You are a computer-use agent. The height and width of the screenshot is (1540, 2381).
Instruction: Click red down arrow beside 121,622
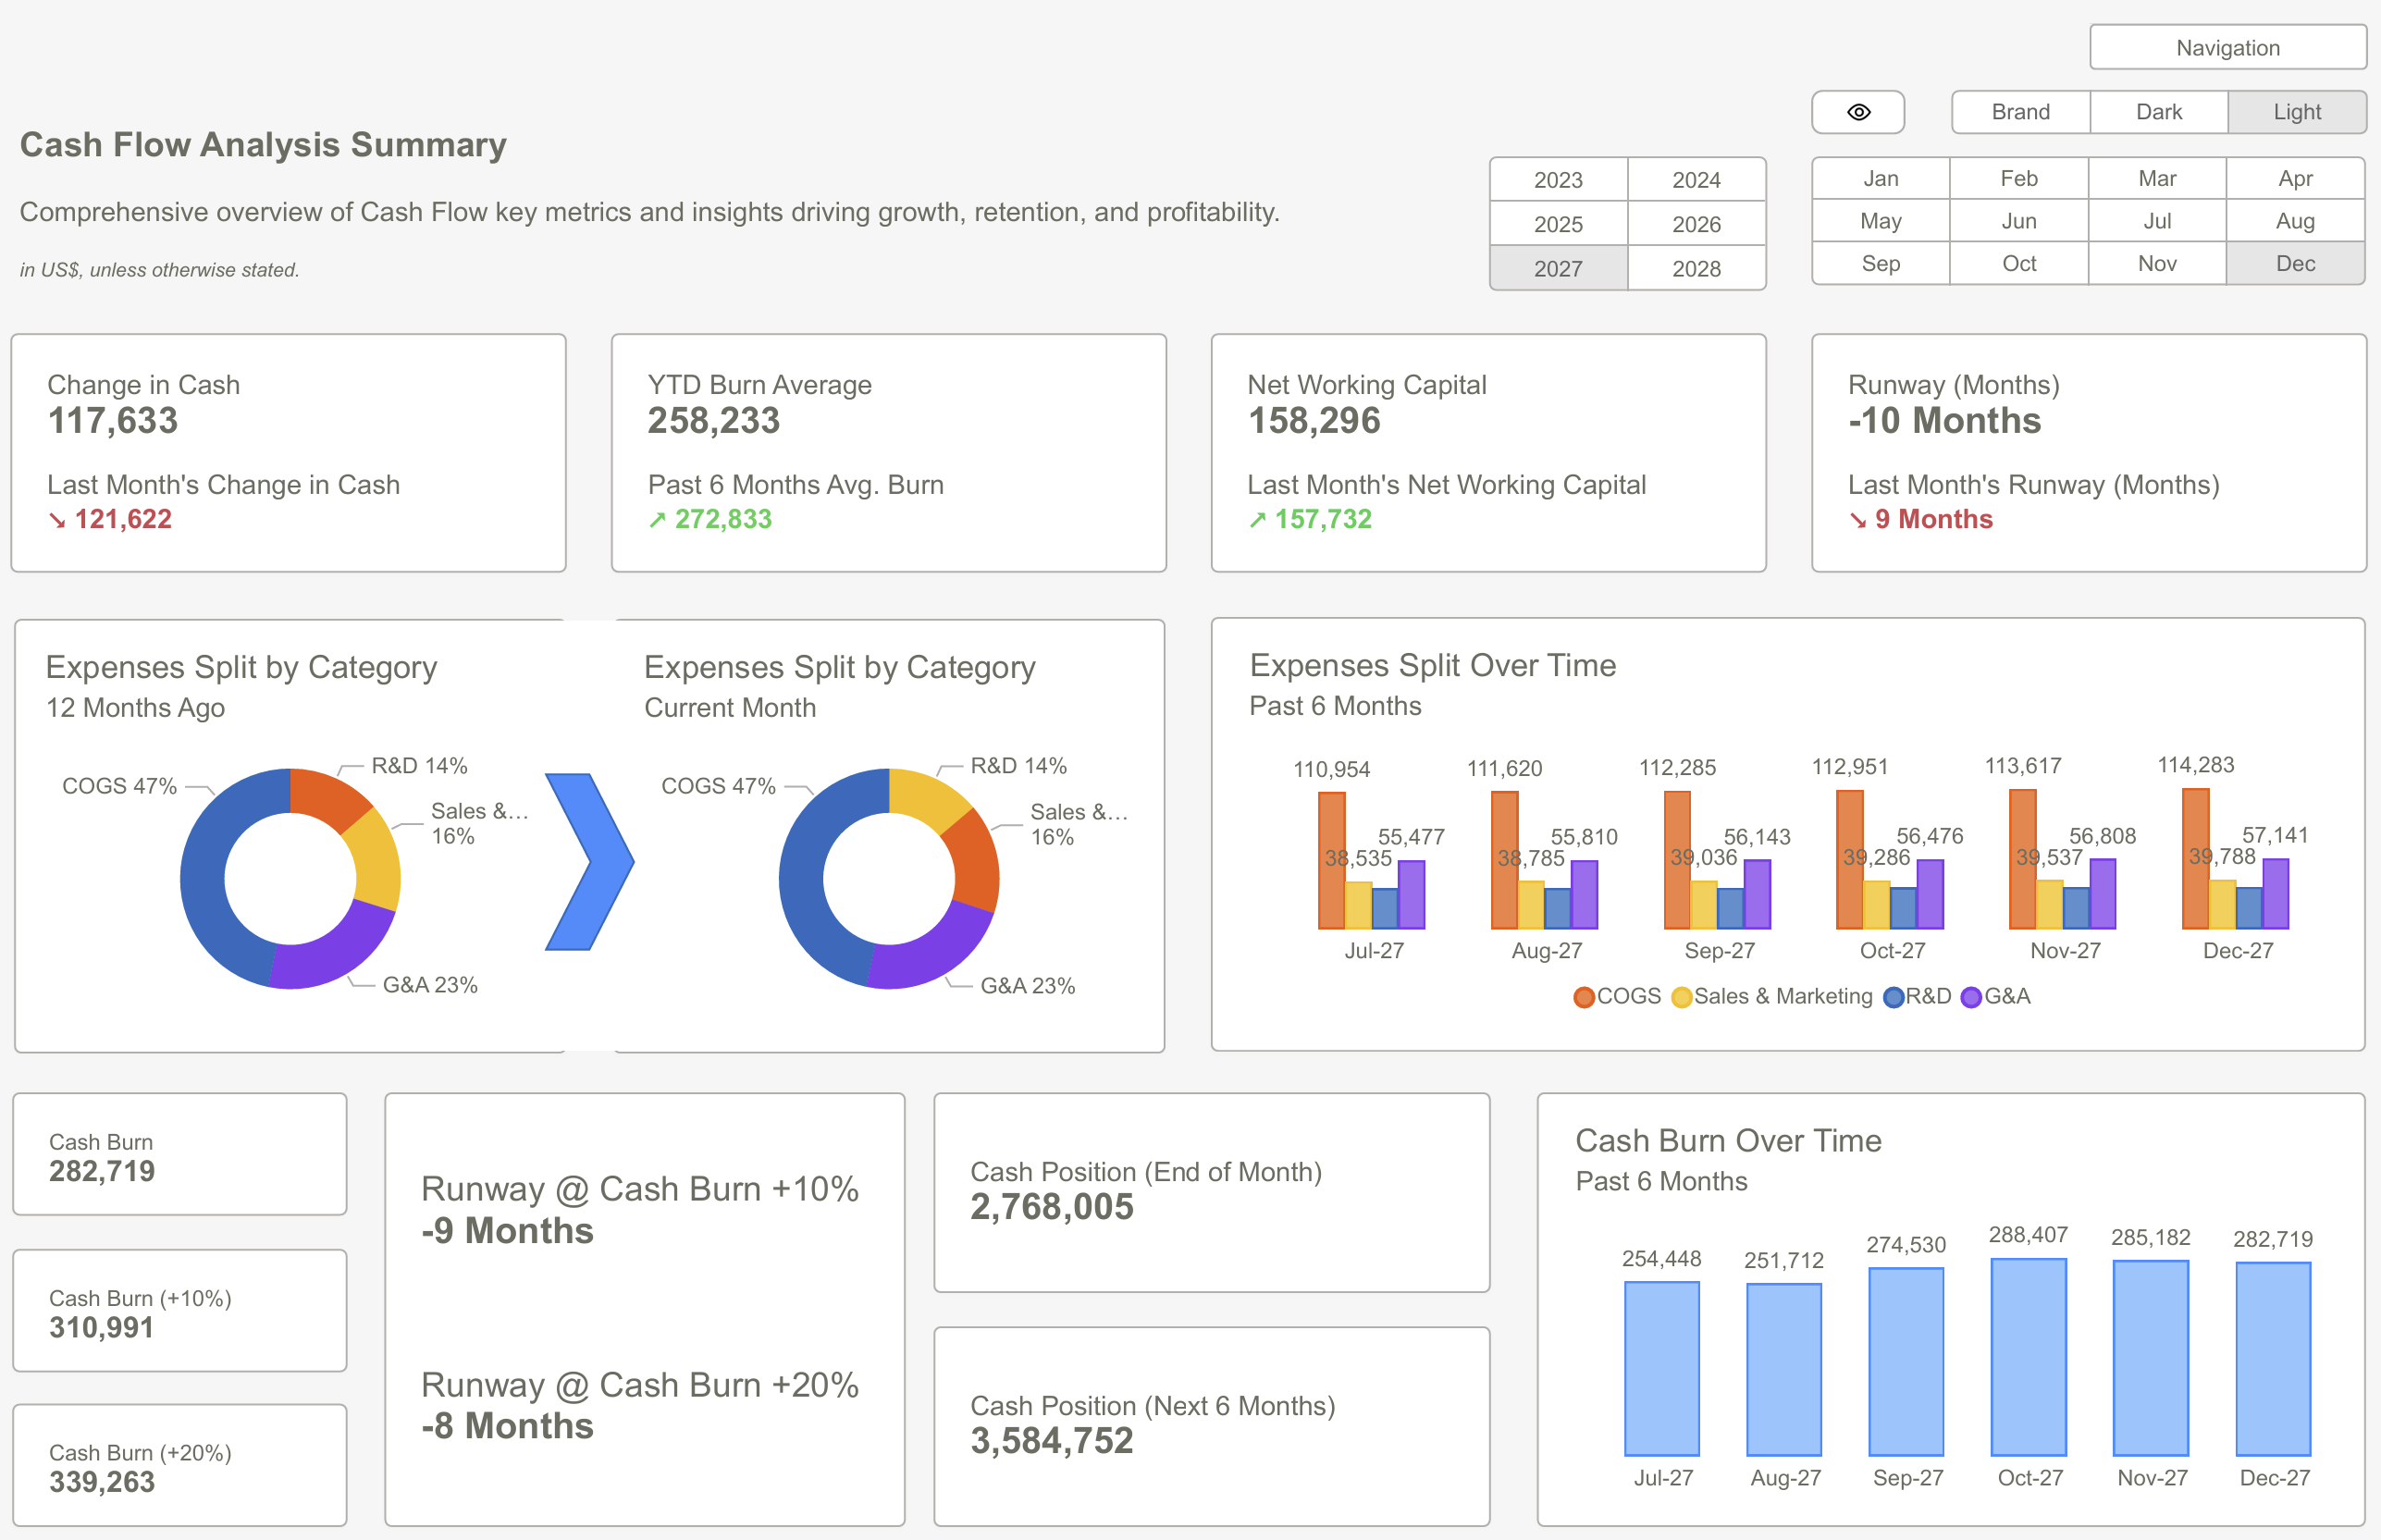point(57,520)
